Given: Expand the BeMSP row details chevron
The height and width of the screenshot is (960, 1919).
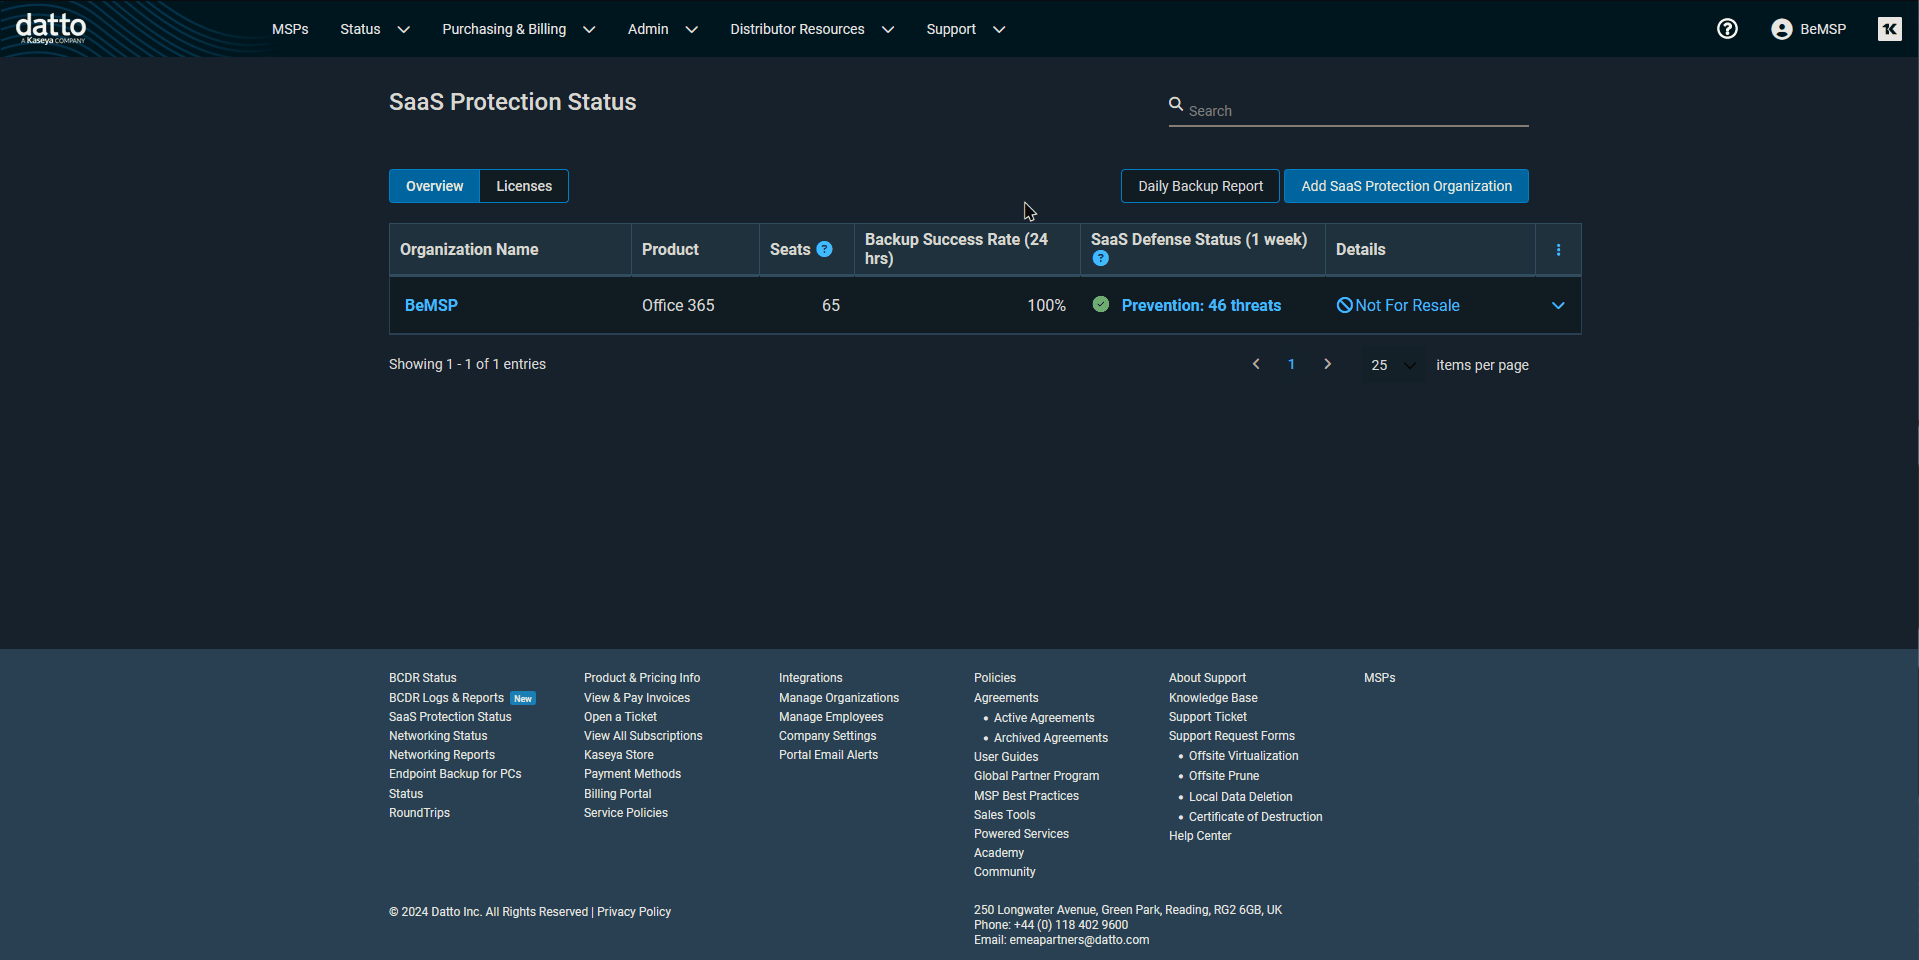Looking at the screenshot, I should pyautogui.click(x=1557, y=306).
